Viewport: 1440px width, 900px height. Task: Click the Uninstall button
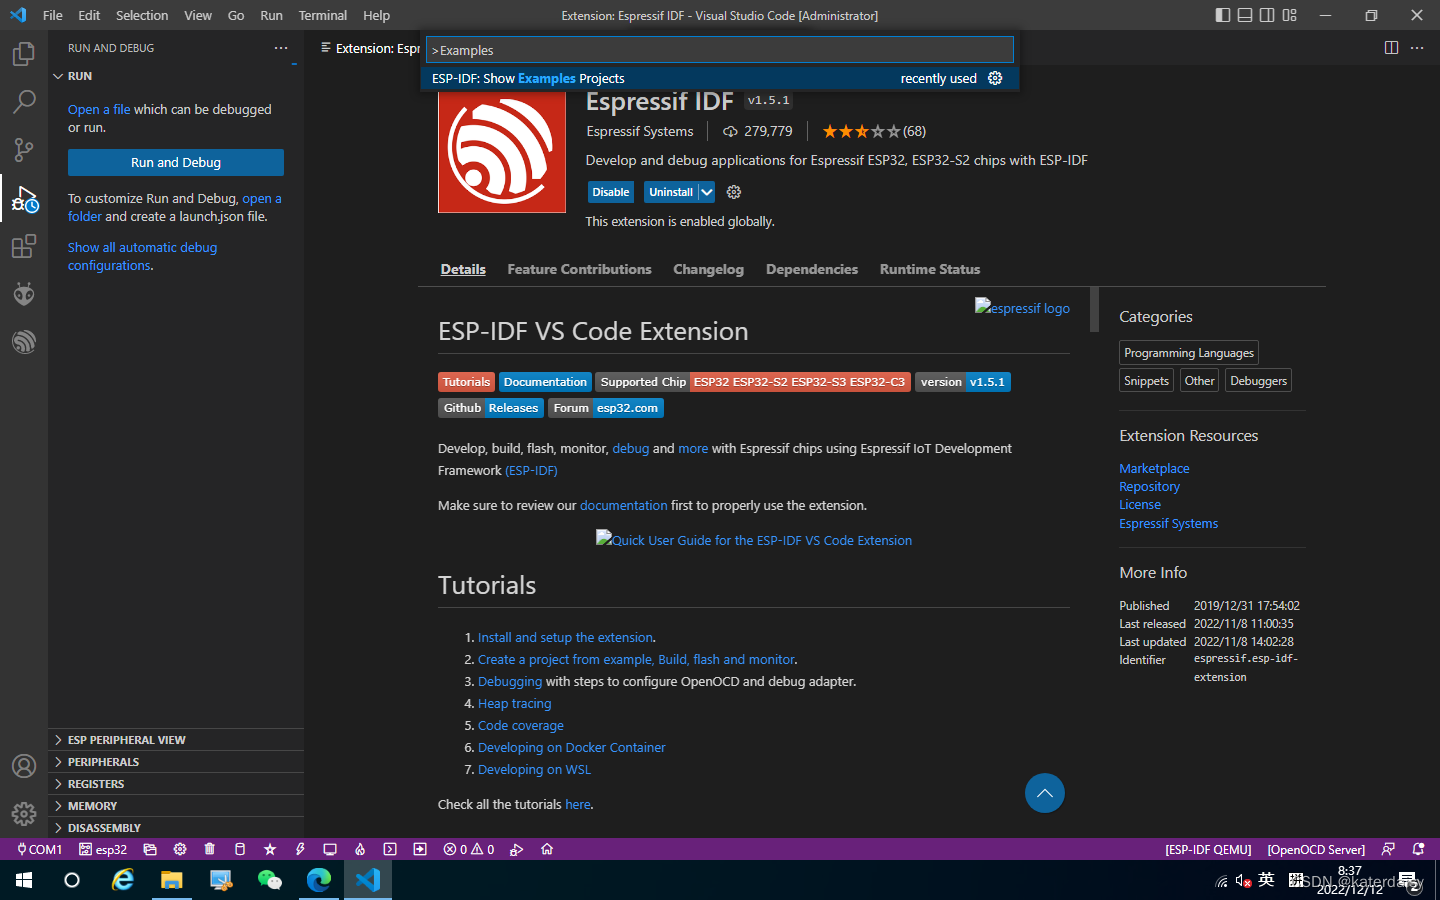671,192
